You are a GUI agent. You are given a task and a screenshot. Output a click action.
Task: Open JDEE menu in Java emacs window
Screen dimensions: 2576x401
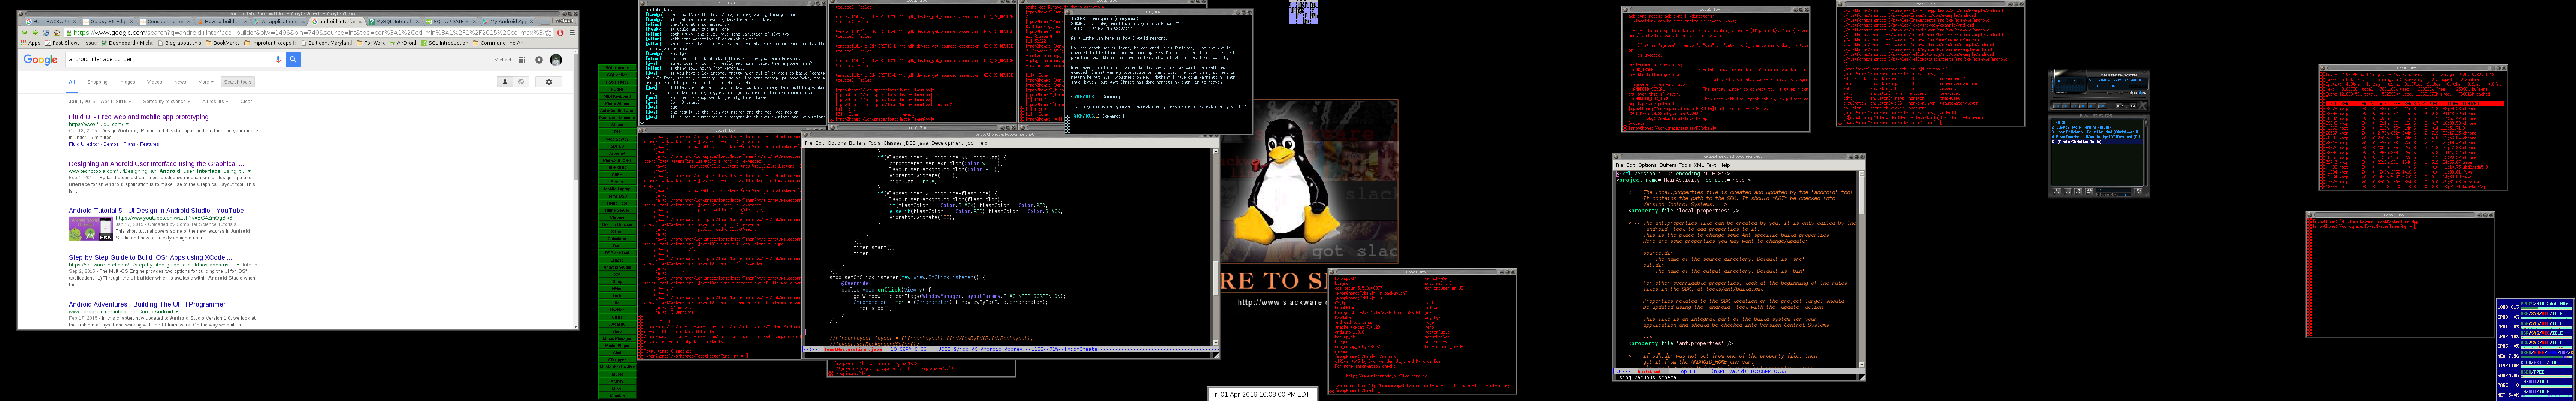coord(910,143)
